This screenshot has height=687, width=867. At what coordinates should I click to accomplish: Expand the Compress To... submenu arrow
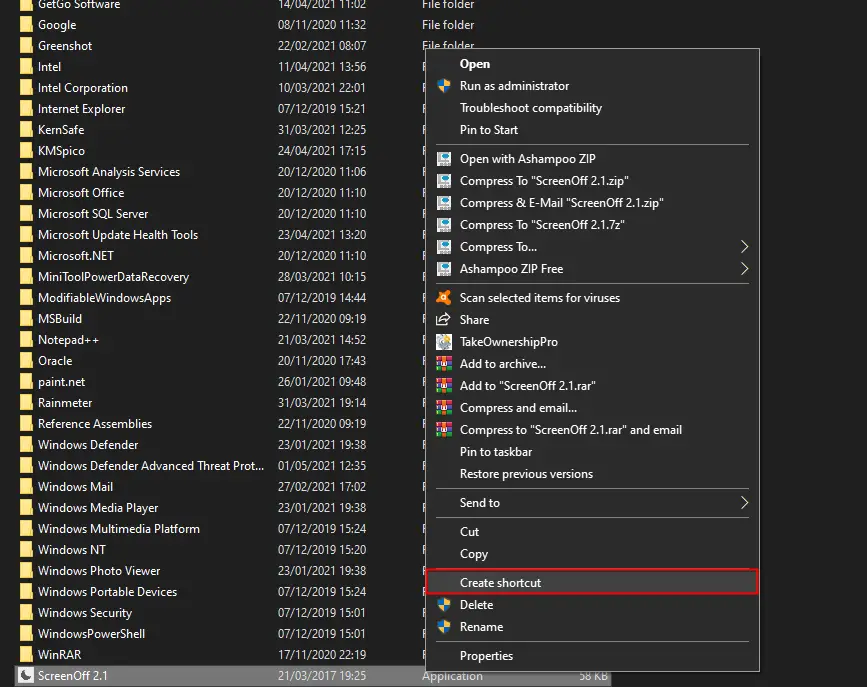(744, 247)
